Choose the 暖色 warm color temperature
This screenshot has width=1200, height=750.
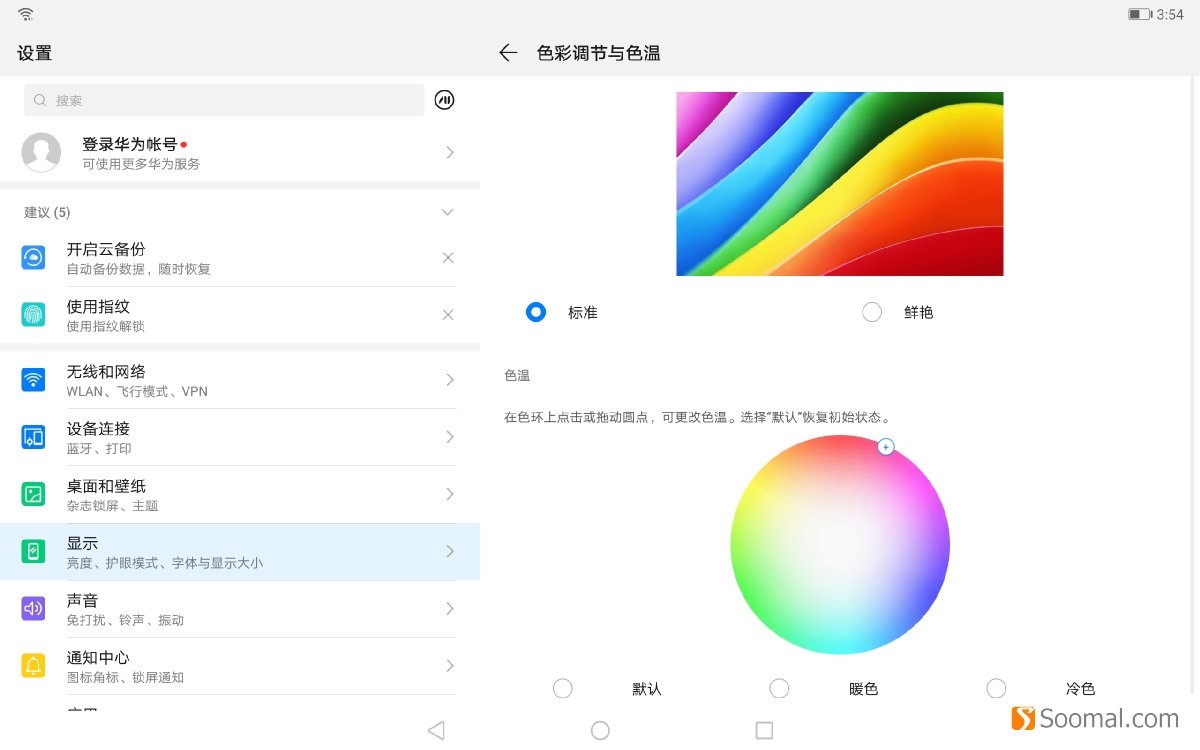point(779,688)
